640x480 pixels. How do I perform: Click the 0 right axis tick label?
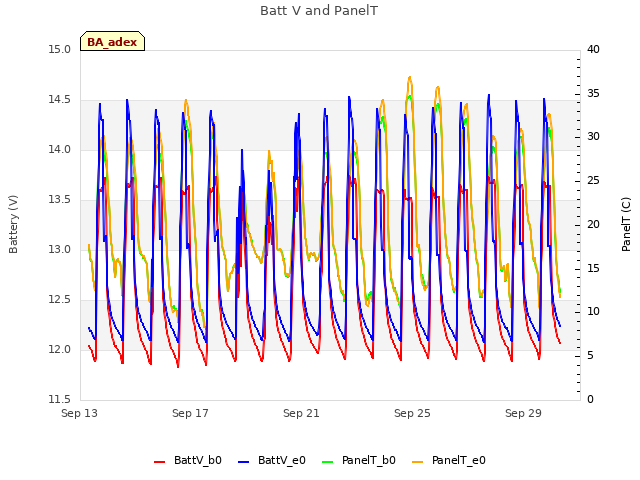click(591, 400)
